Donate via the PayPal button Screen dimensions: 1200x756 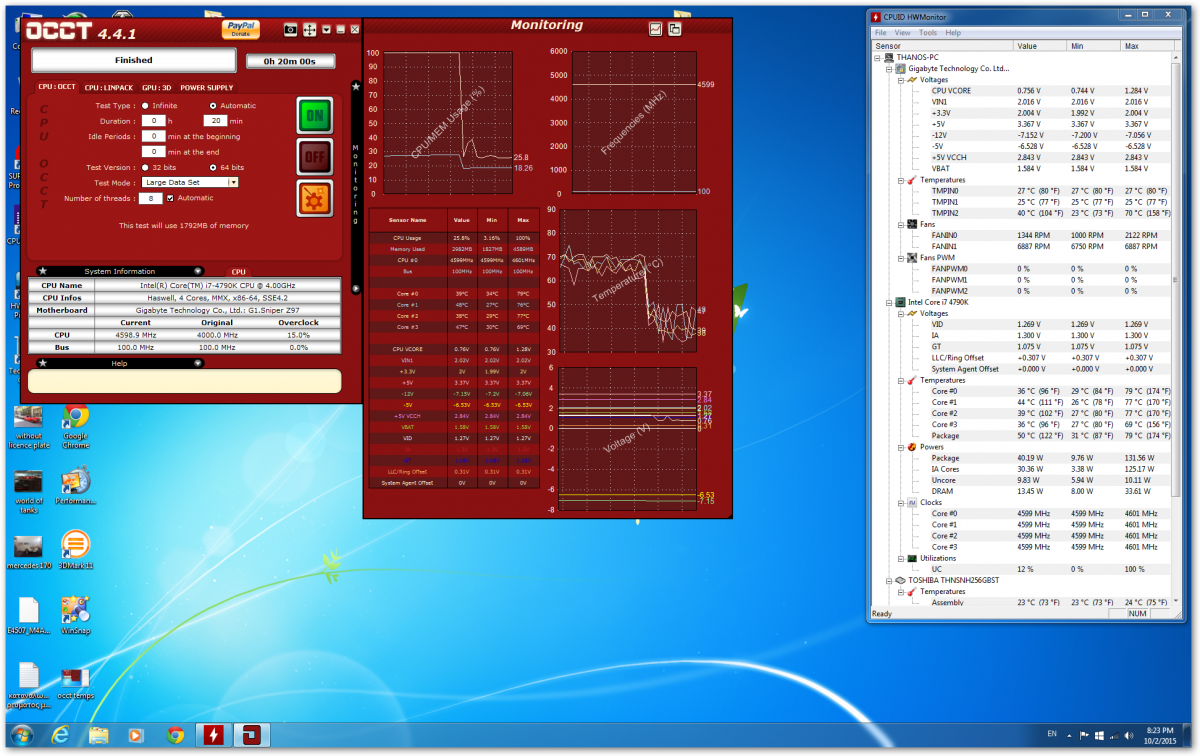241,29
